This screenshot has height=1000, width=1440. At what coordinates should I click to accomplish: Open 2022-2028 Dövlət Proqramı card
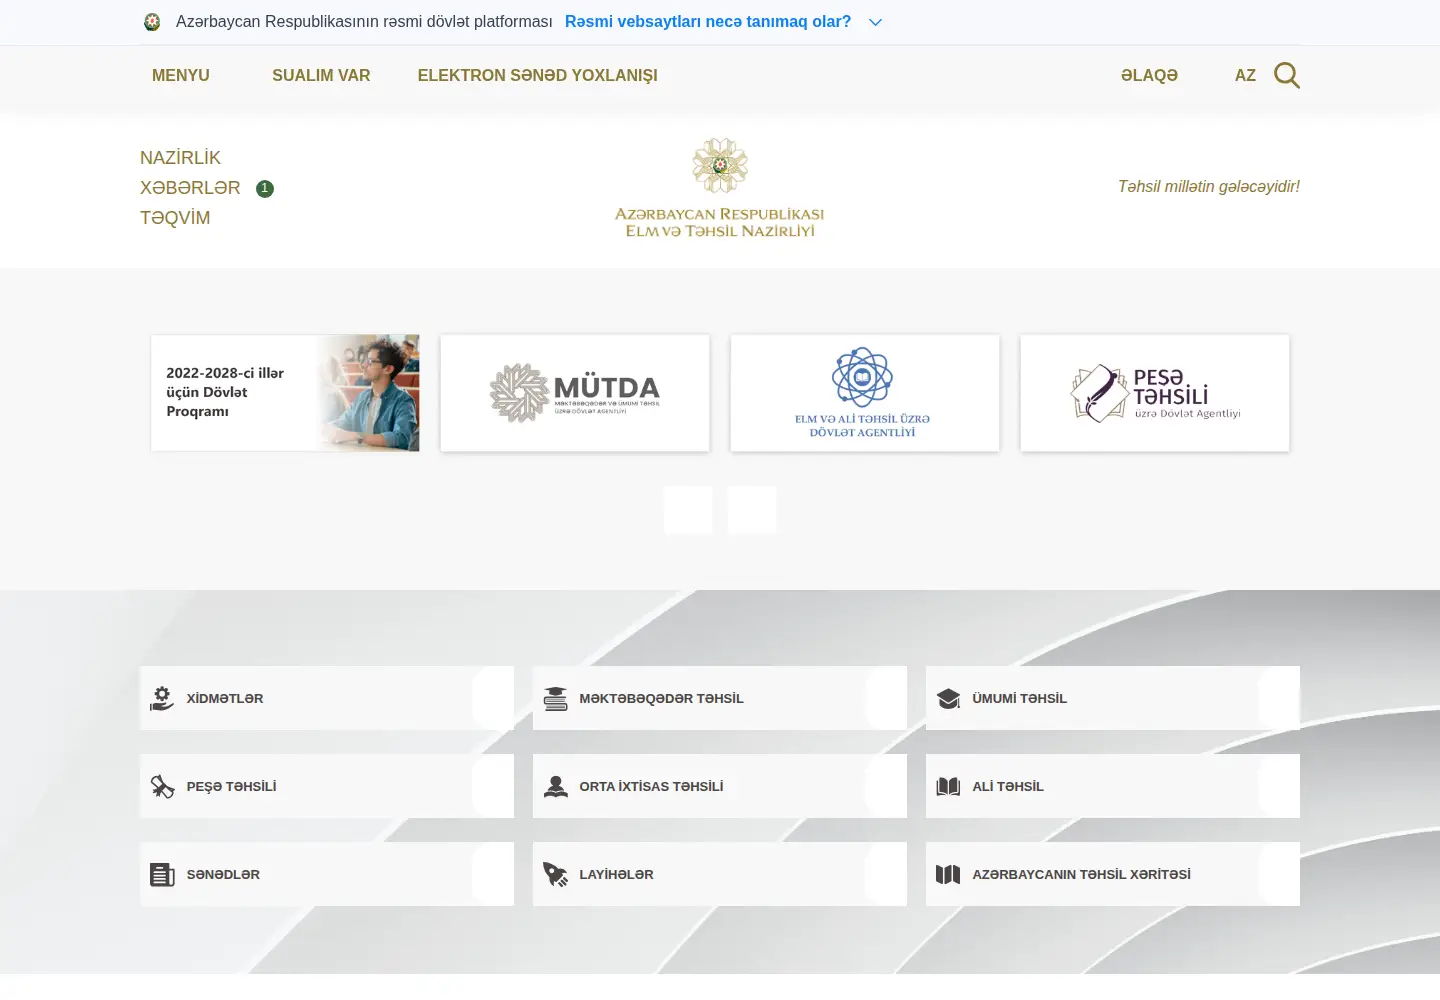(x=285, y=393)
